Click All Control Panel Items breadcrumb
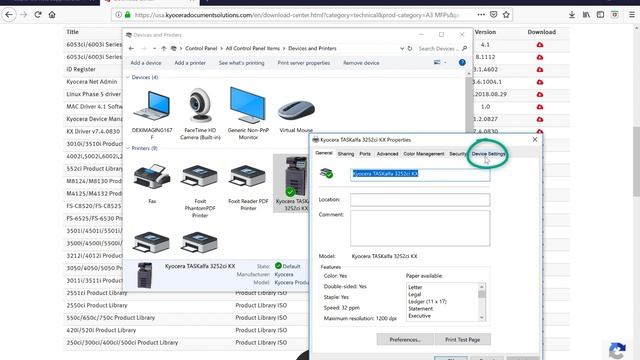640x360 pixels. click(x=253, y=48)
